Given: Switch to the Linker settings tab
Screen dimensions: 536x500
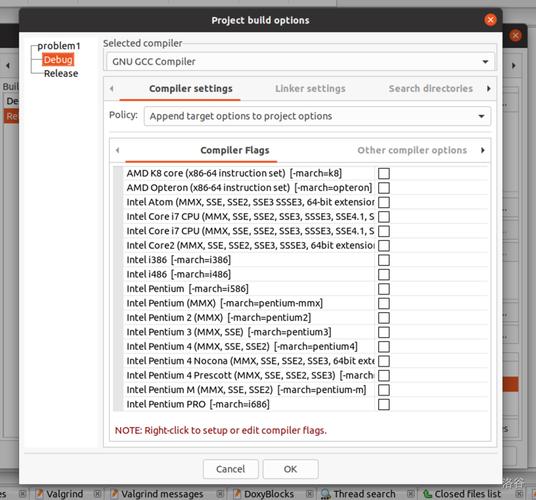Looking at the screenshot, I should coord(310,89).
